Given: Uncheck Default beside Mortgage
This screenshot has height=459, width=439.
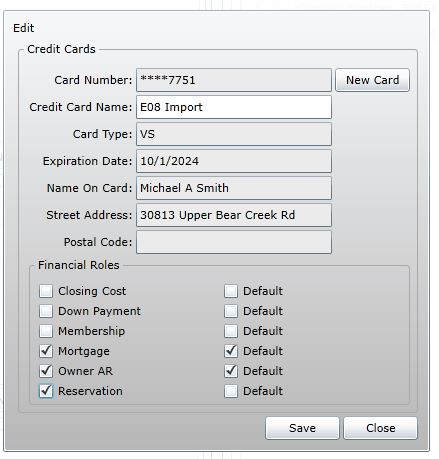Looking at the screenshot, I should click(231, 351).
